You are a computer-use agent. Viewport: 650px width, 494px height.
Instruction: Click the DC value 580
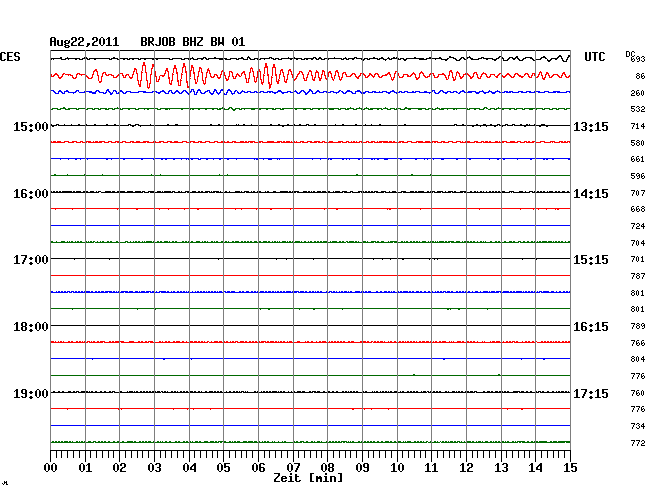(638, 143)
